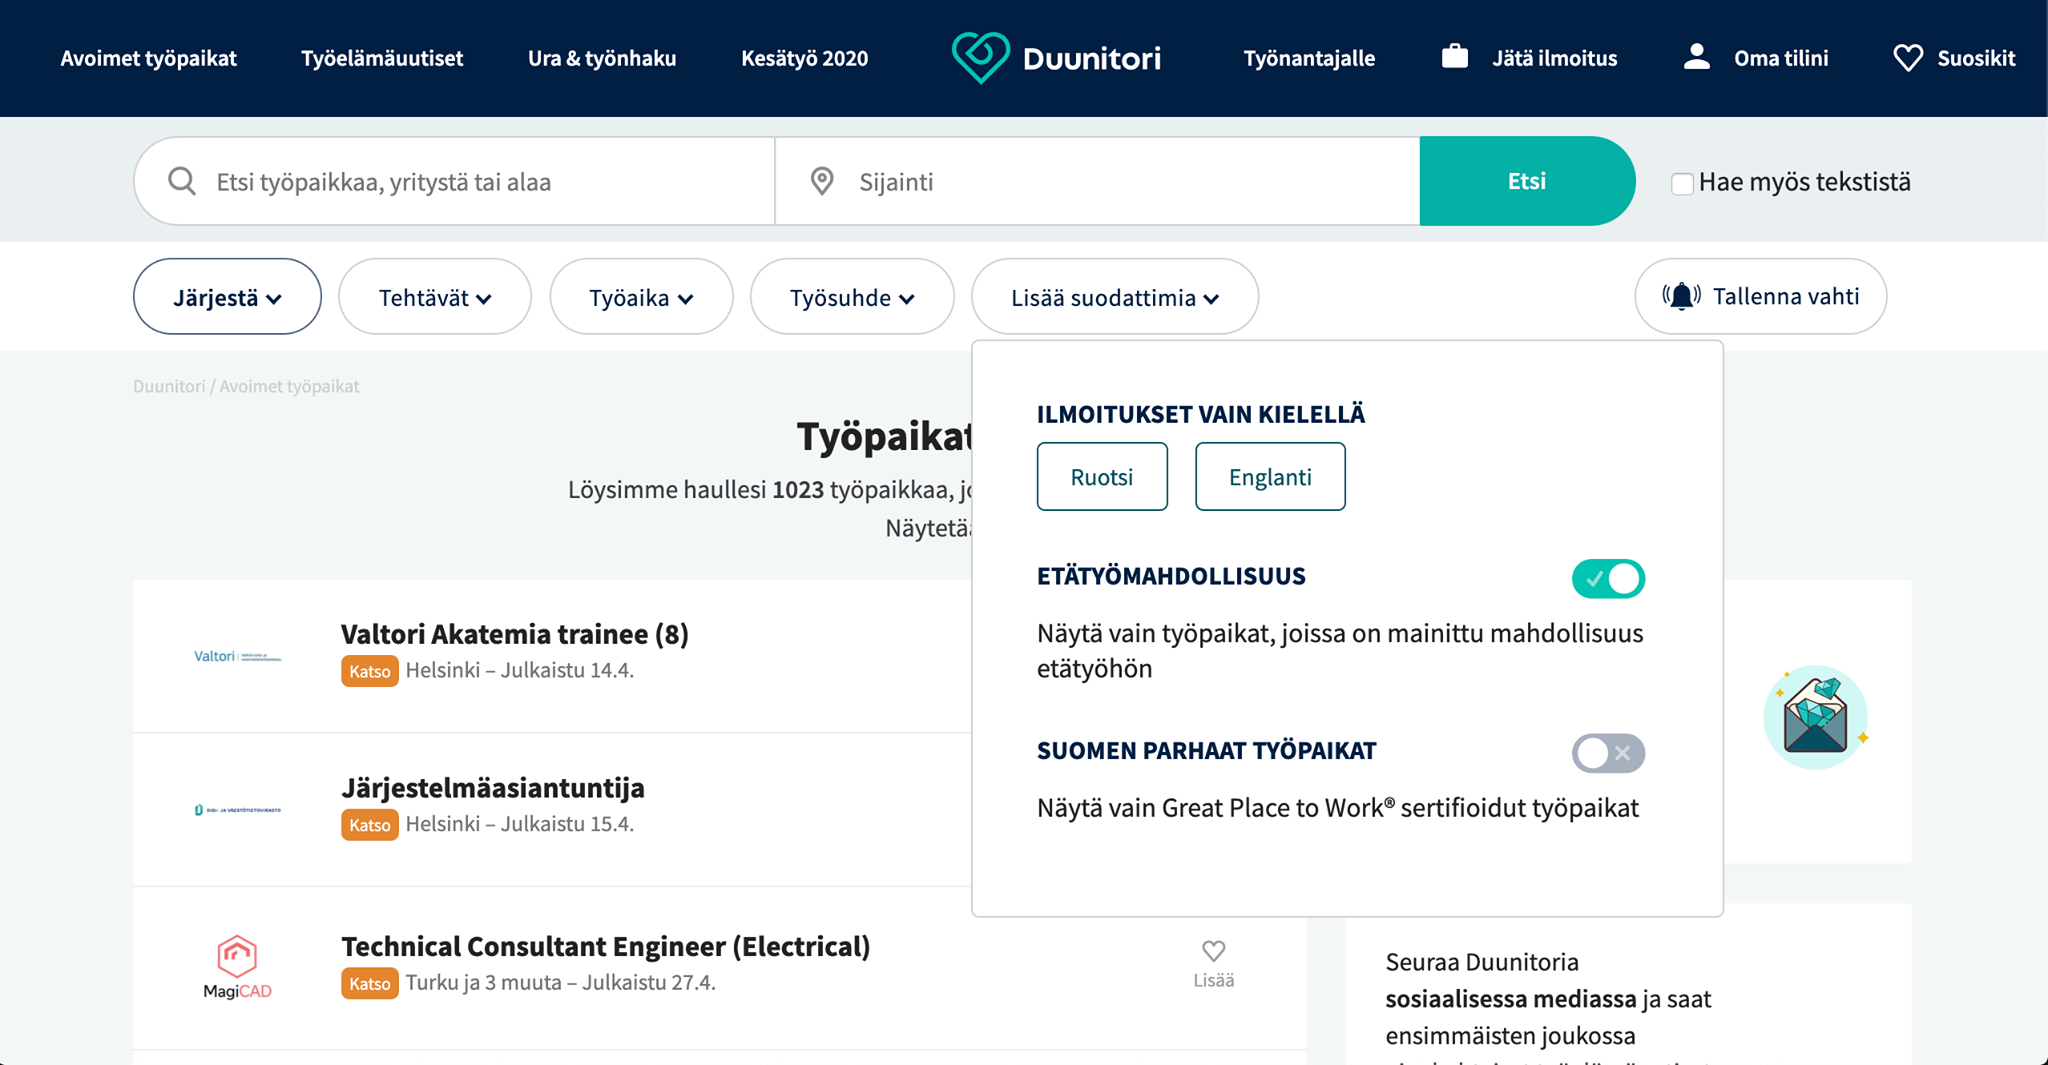Click the user profile icon
Screen dimensions: 2048x1065
[1697, 57]
